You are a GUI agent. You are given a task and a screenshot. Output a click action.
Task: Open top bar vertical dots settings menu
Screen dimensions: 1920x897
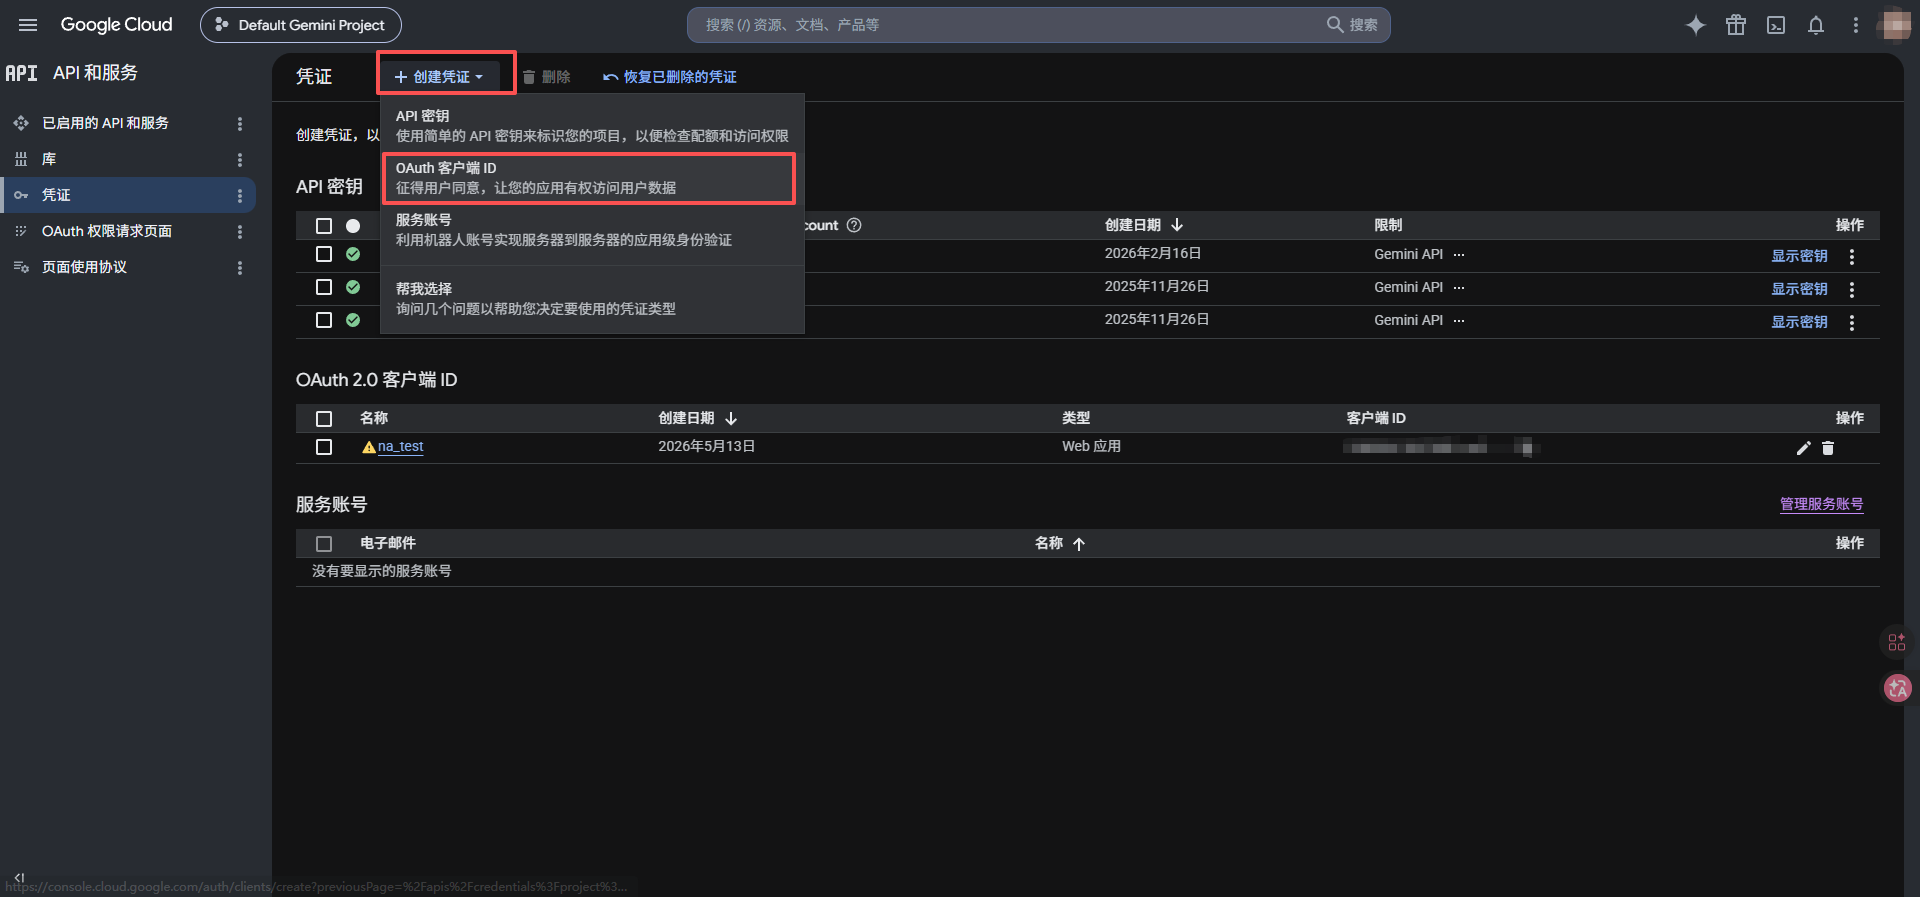(1856, 25)
